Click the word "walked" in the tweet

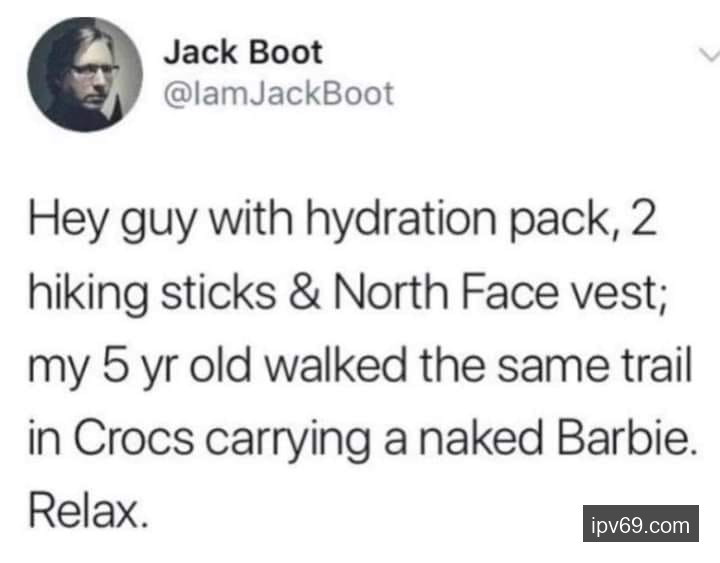[335, 365]
